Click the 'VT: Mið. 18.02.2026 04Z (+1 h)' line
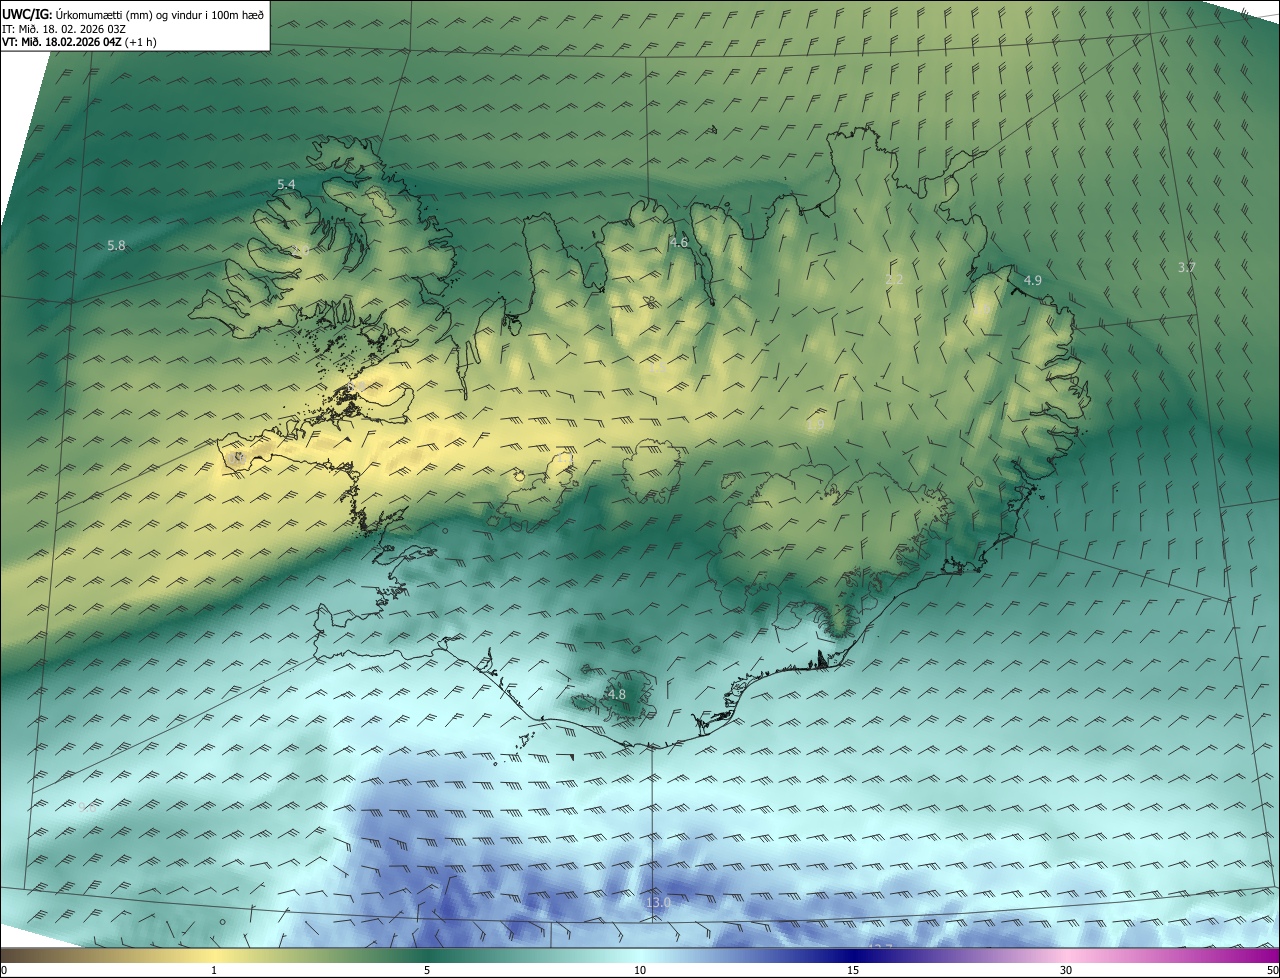 click(x=79, y=42)
